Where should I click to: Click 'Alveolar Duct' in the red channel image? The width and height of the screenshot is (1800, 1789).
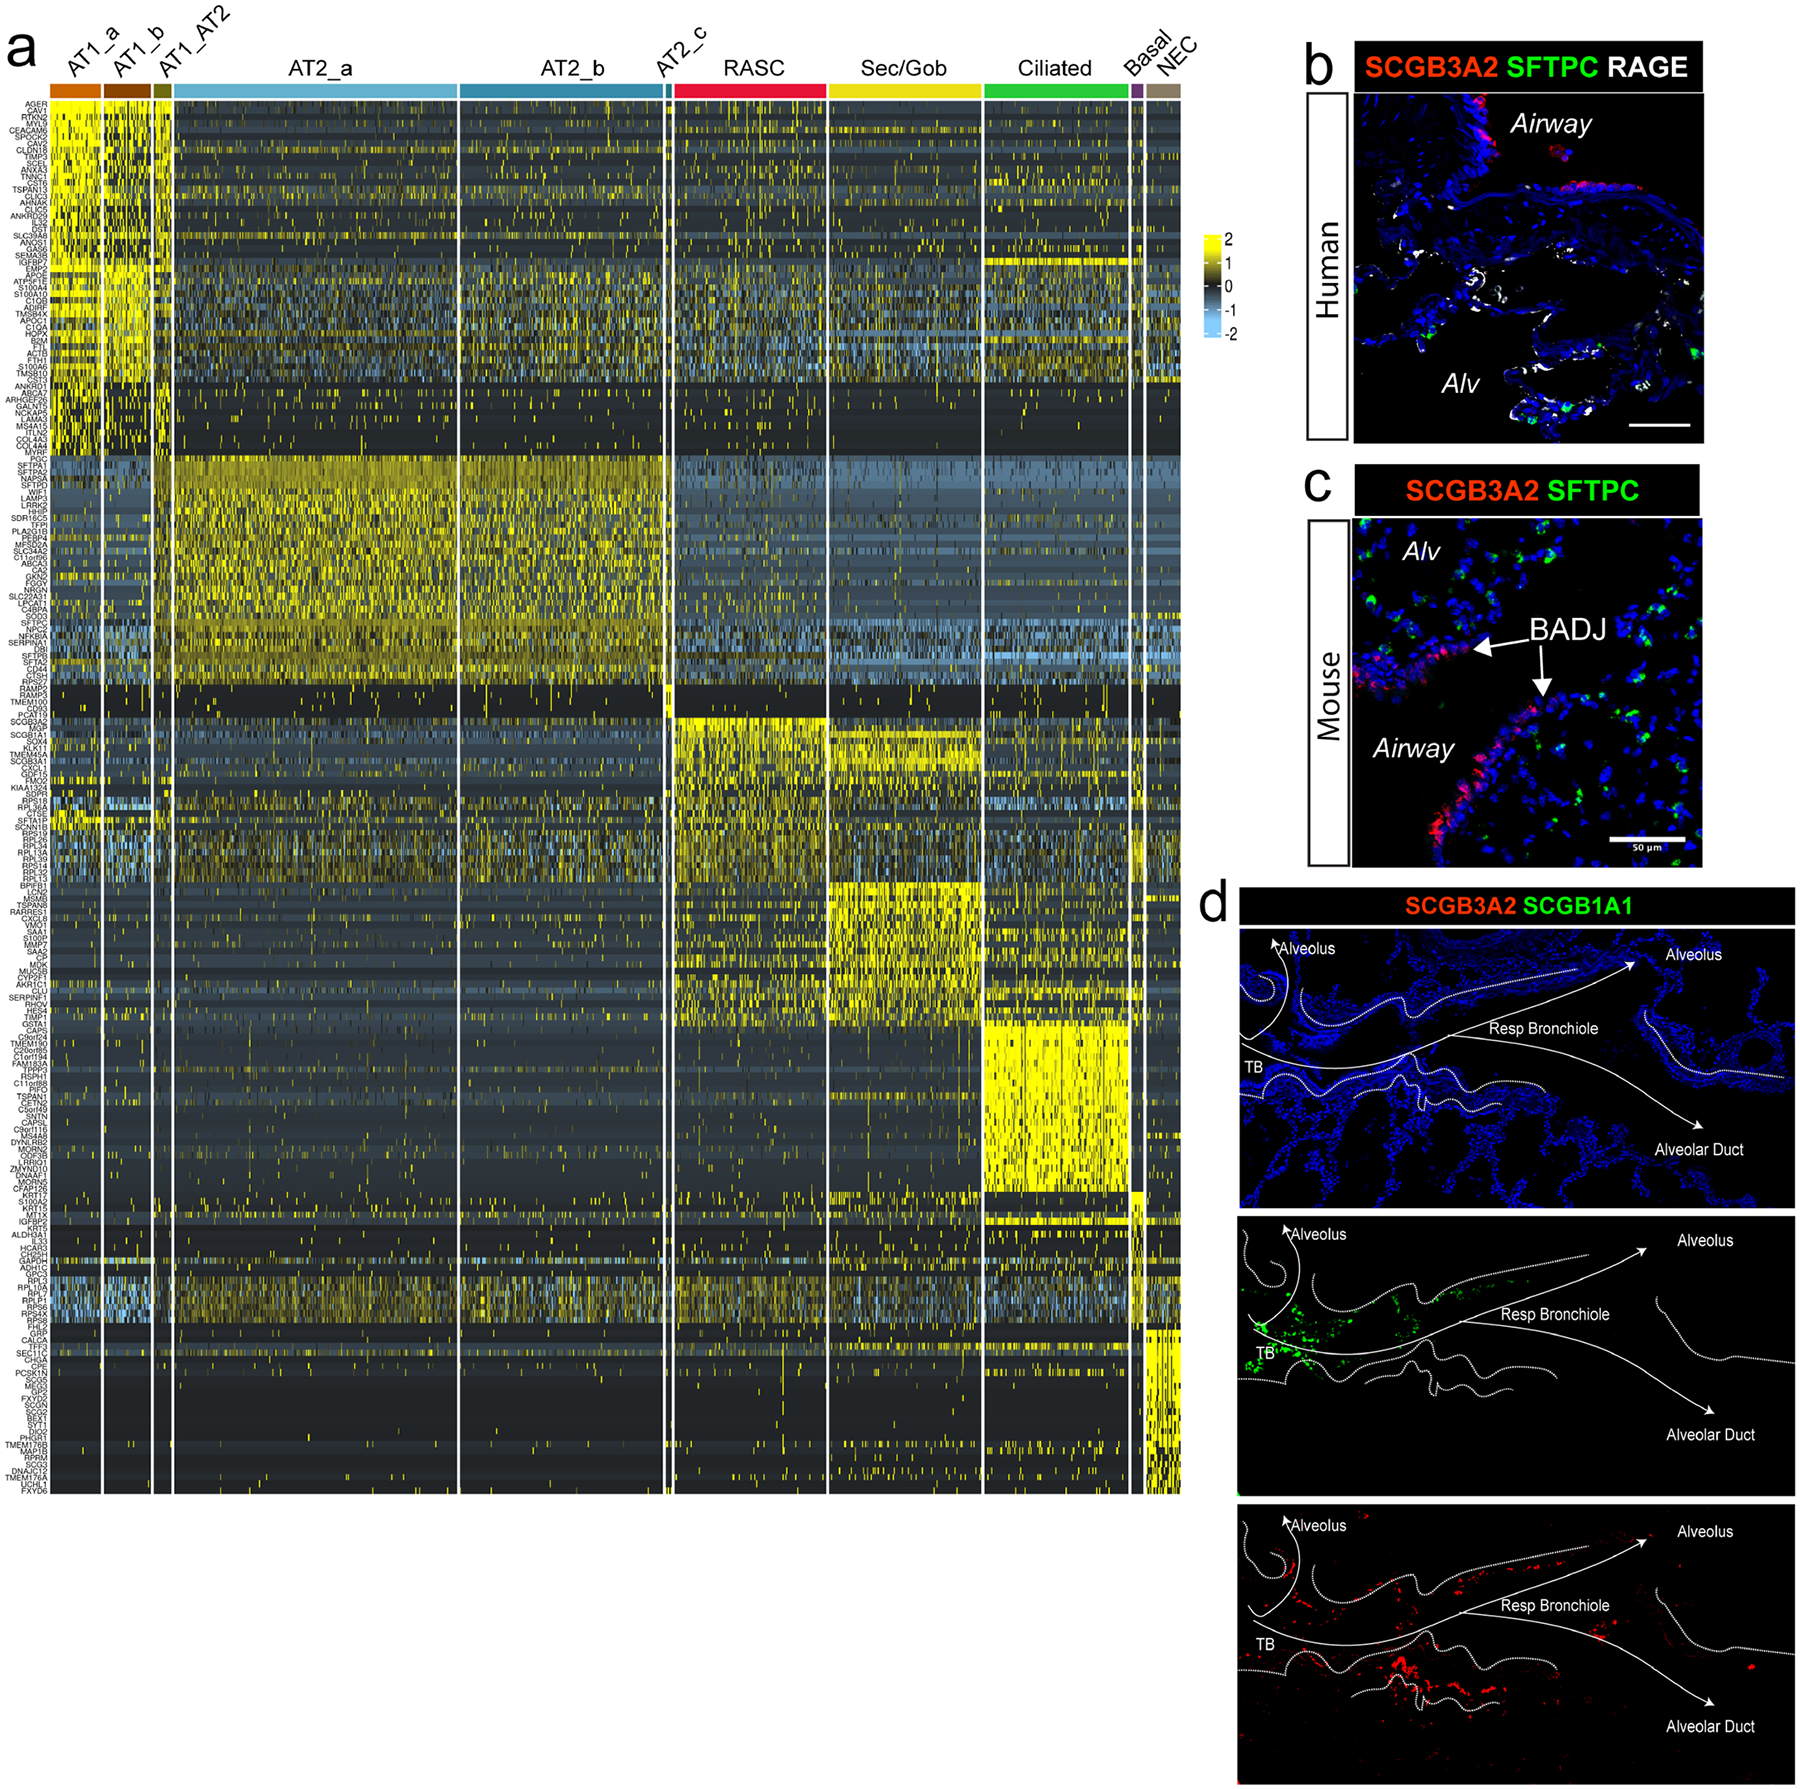1710,1726
